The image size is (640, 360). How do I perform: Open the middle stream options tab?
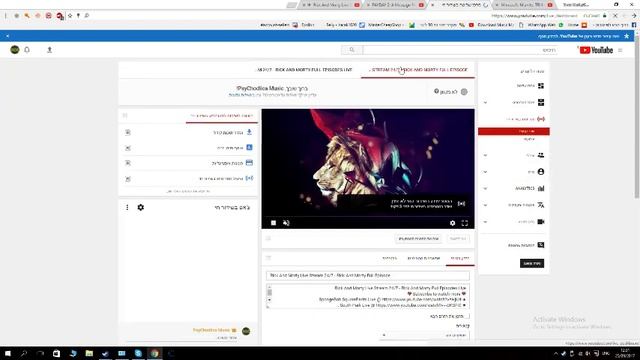tap(424, 258)
